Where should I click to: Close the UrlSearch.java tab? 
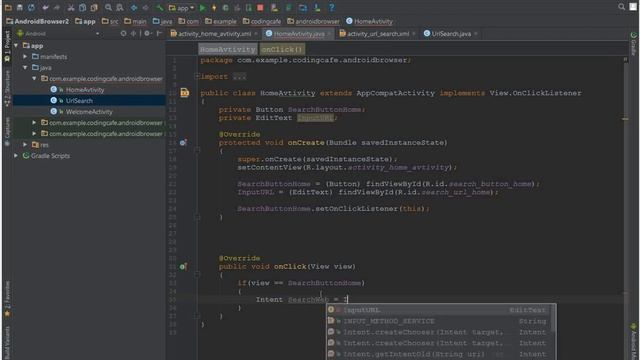(476, 34)
